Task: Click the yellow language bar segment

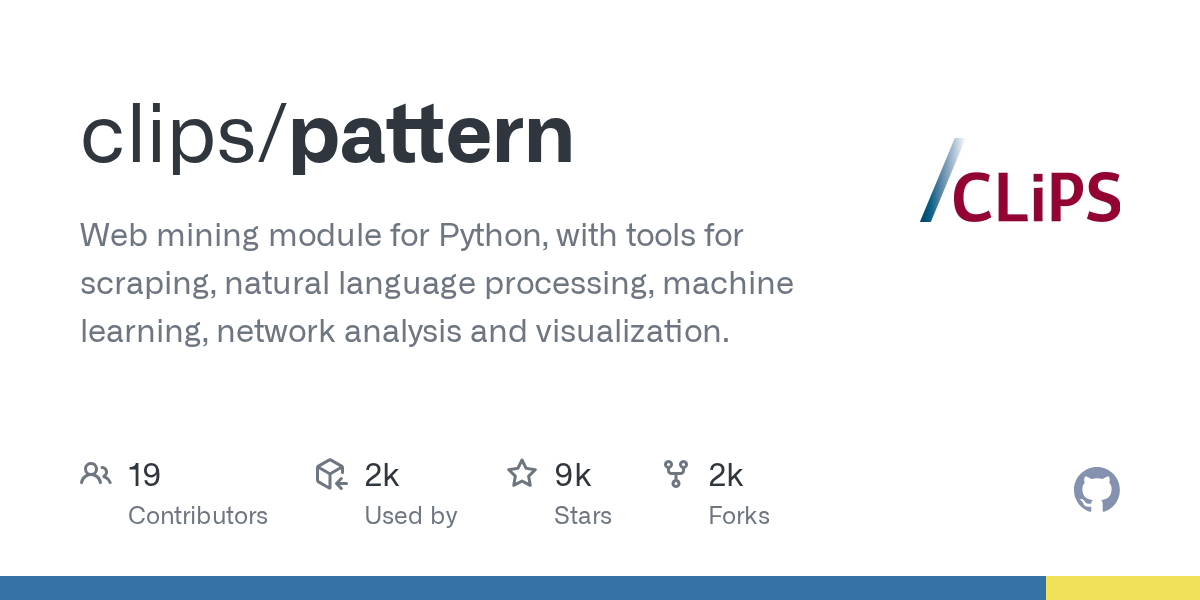Action: point(1122,588)
